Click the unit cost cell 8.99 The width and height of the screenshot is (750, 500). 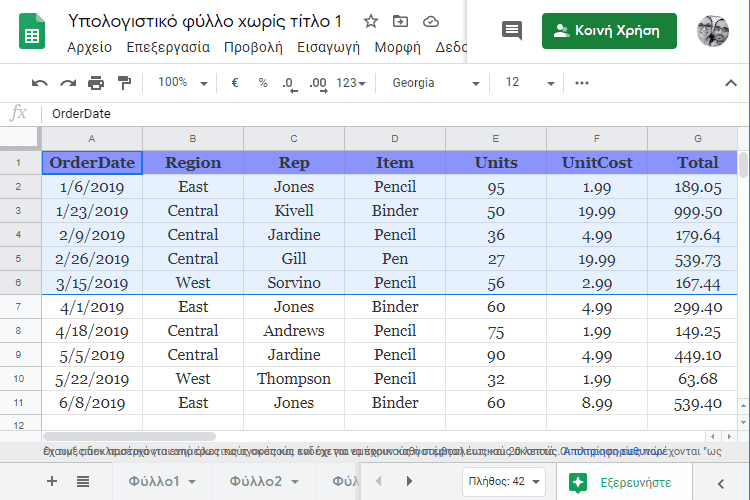596,403
